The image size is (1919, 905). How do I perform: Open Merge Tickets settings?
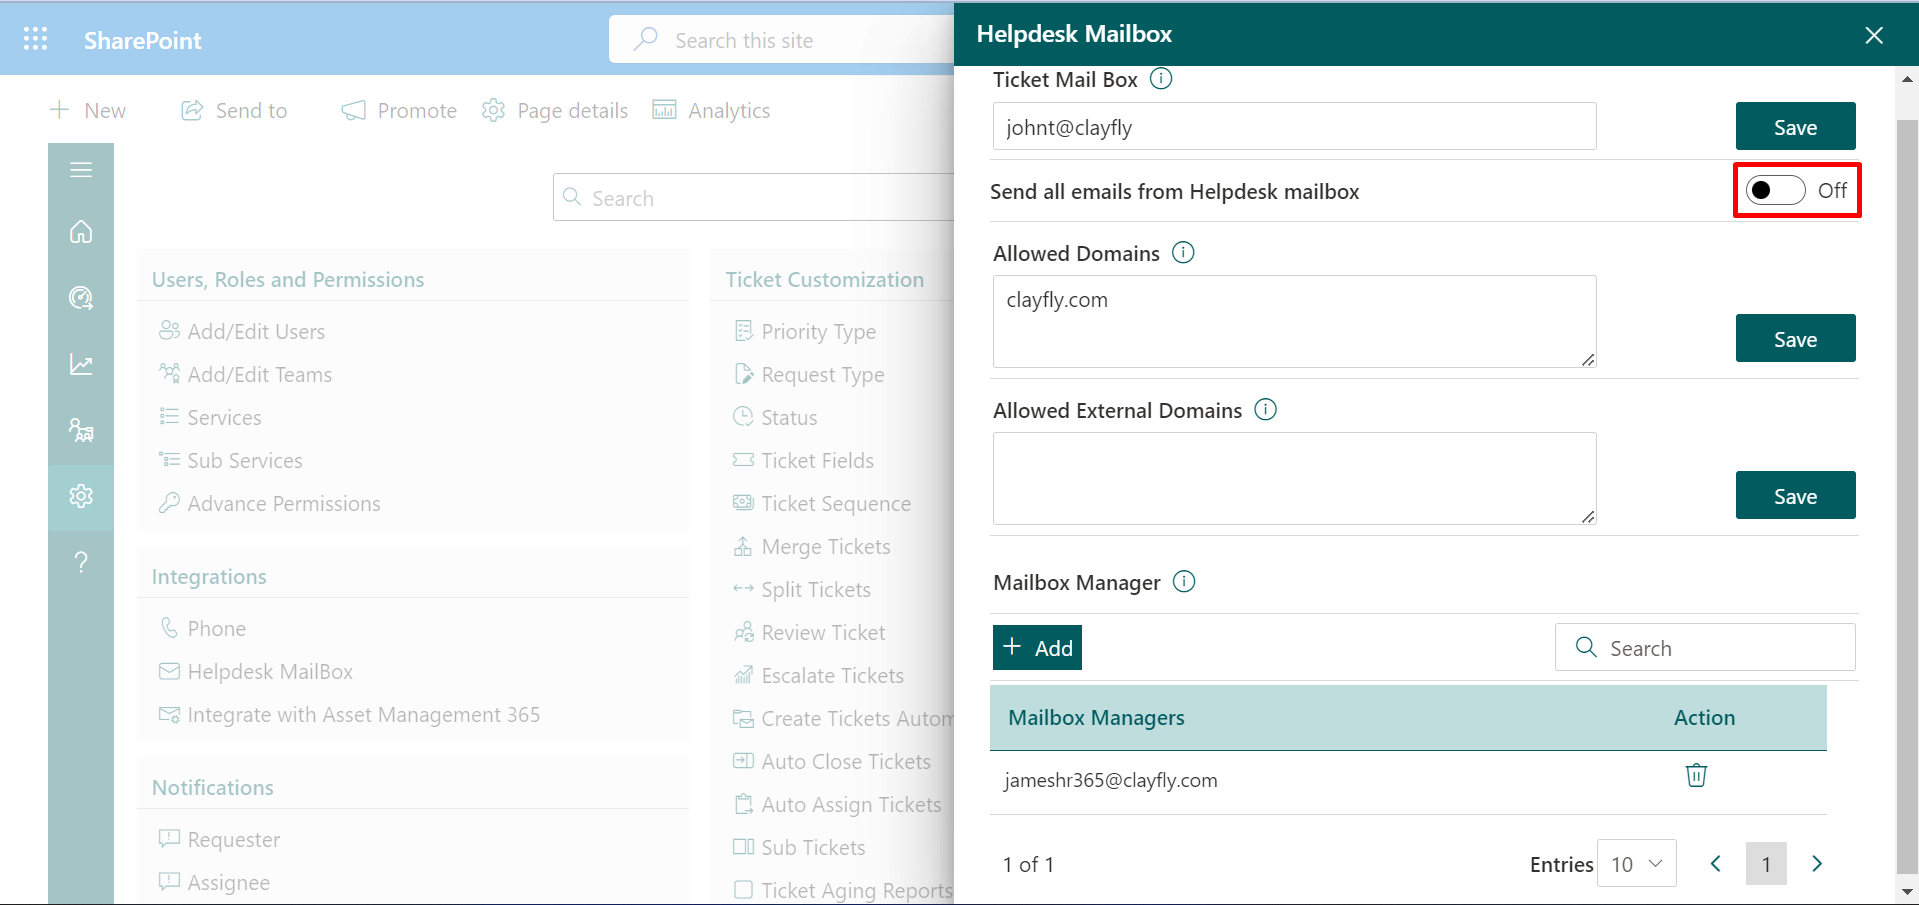(811, 546)
